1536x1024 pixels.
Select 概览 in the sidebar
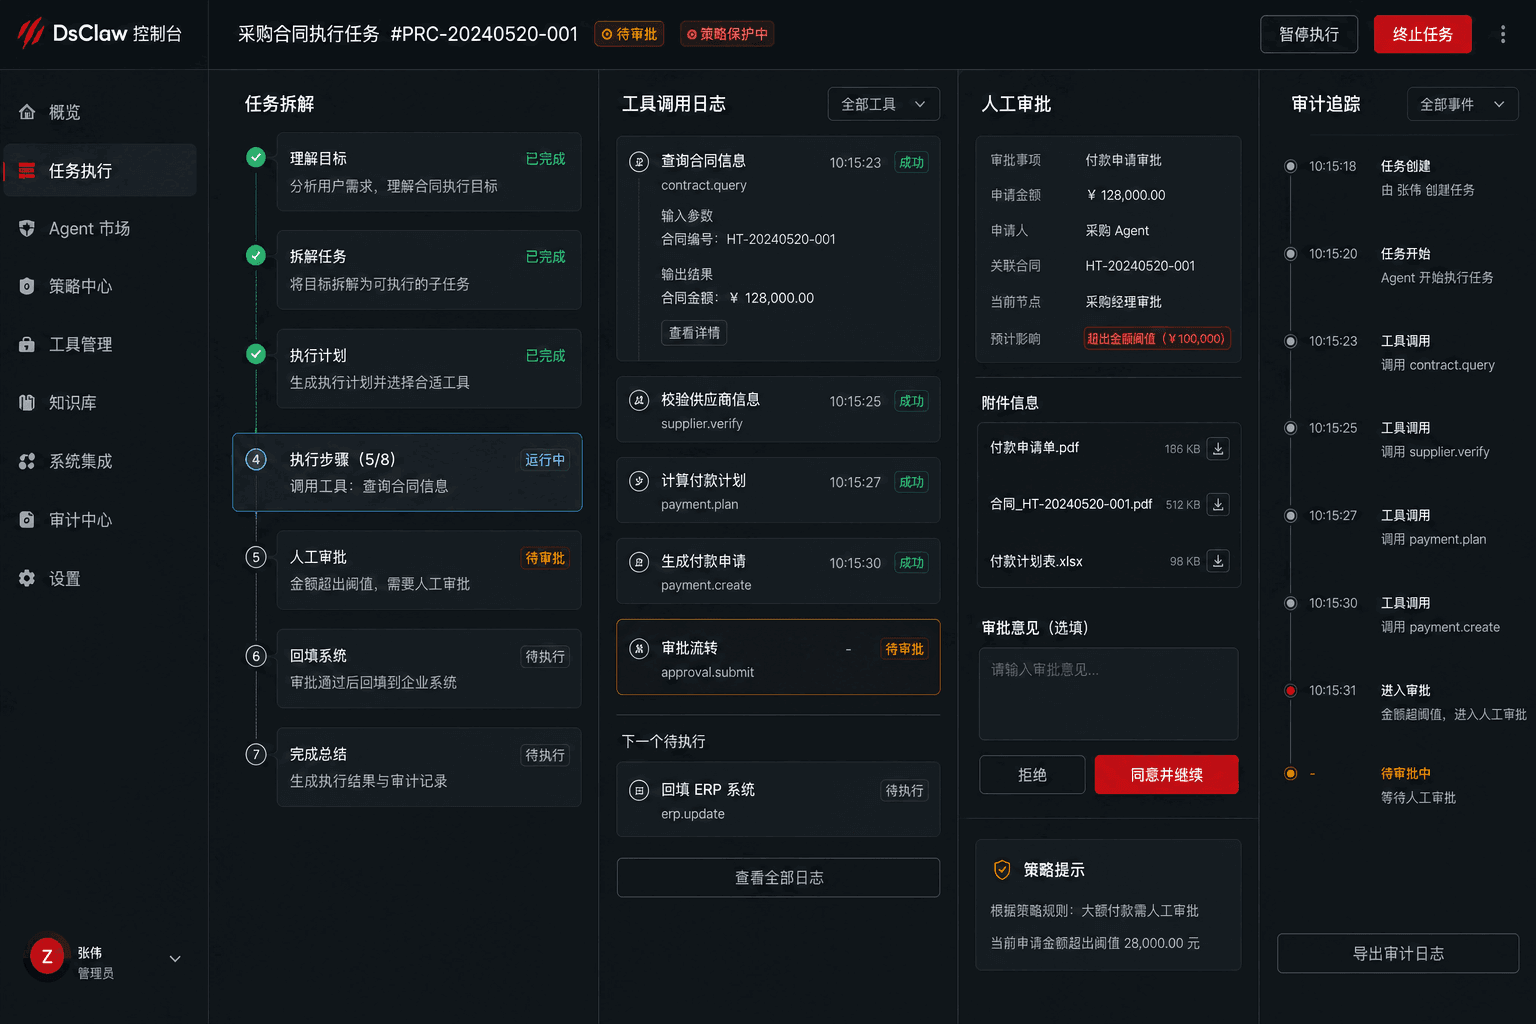tap(100, 112)
